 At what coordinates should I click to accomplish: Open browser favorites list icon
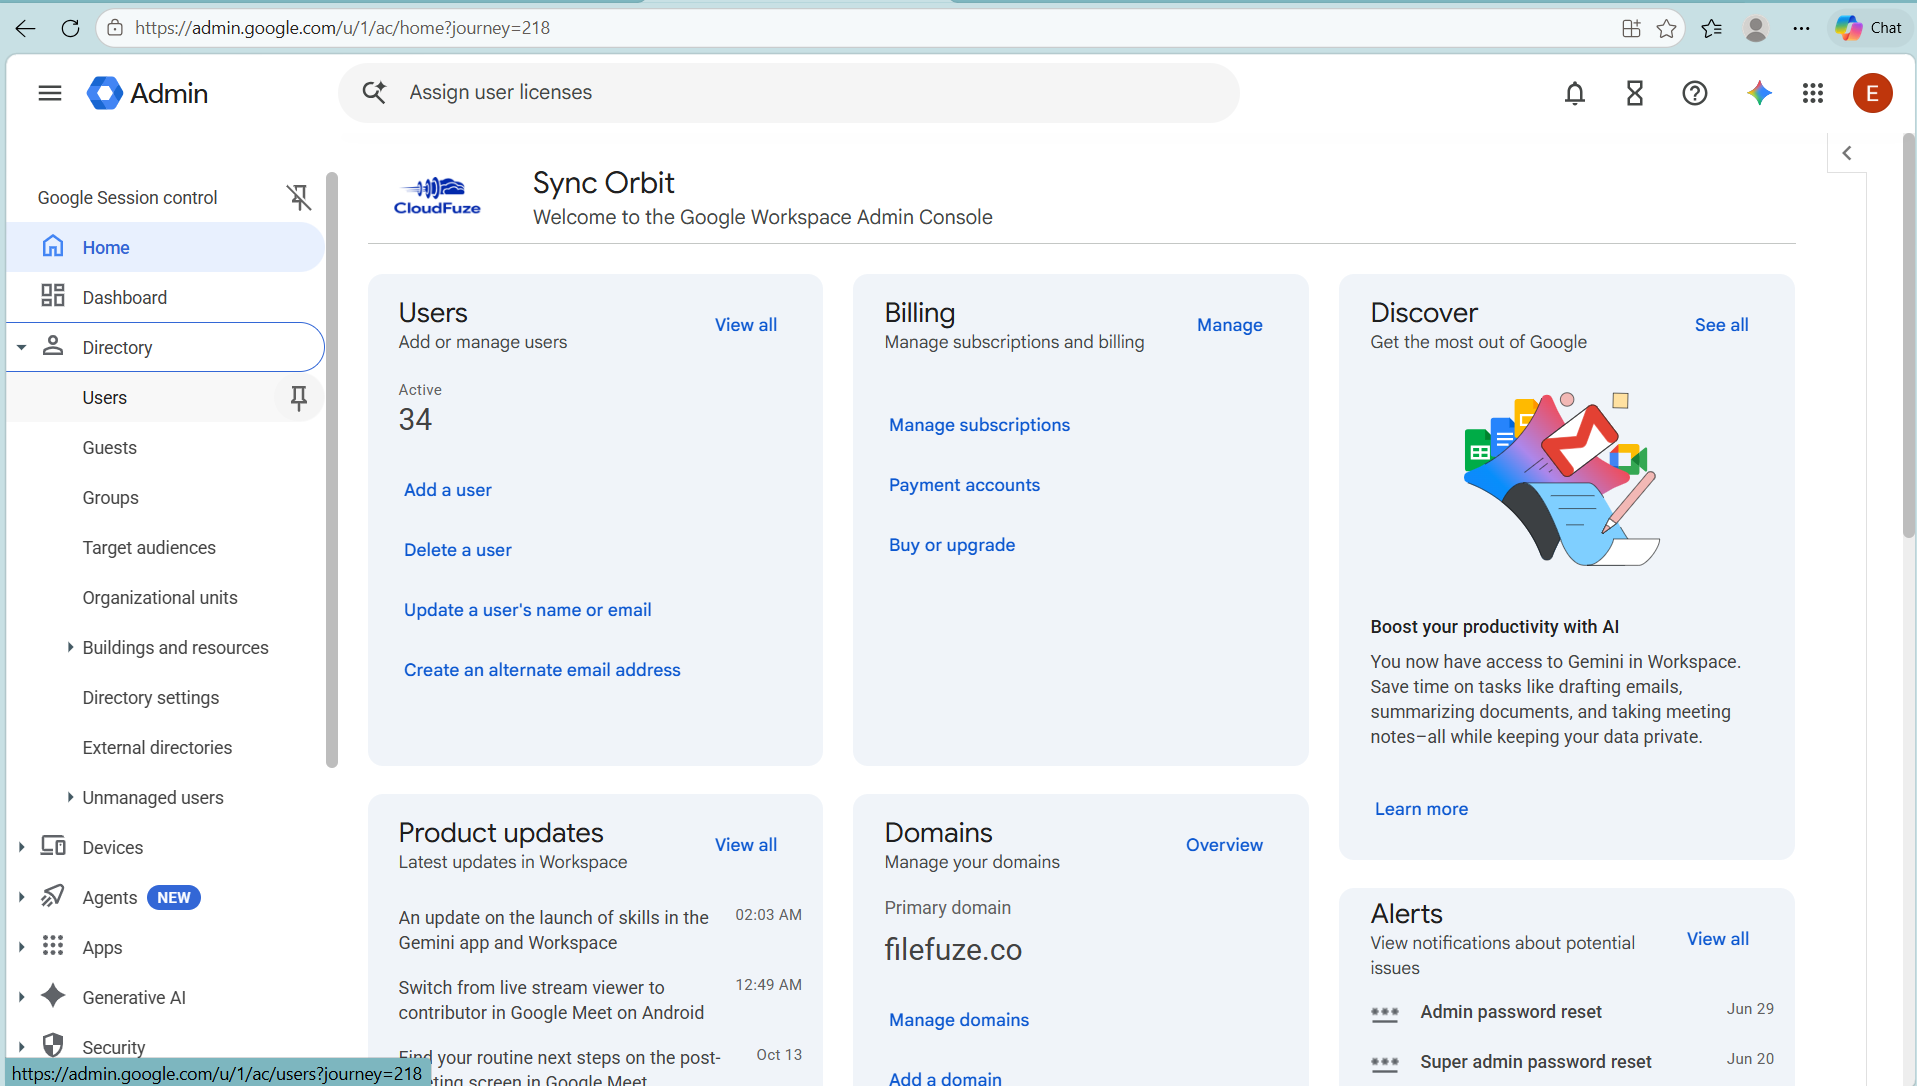[x=1711, y=28]
